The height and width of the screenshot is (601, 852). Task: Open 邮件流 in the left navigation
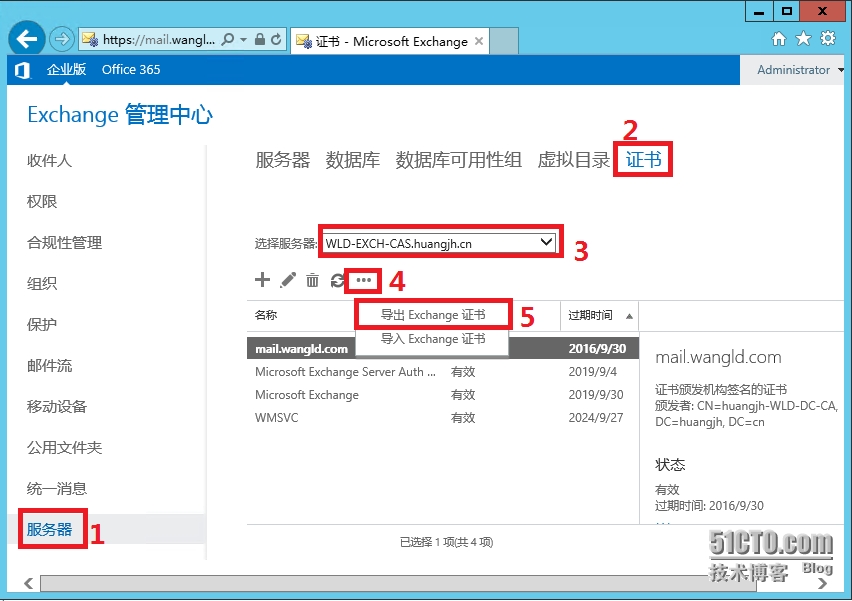click(49, 365)
